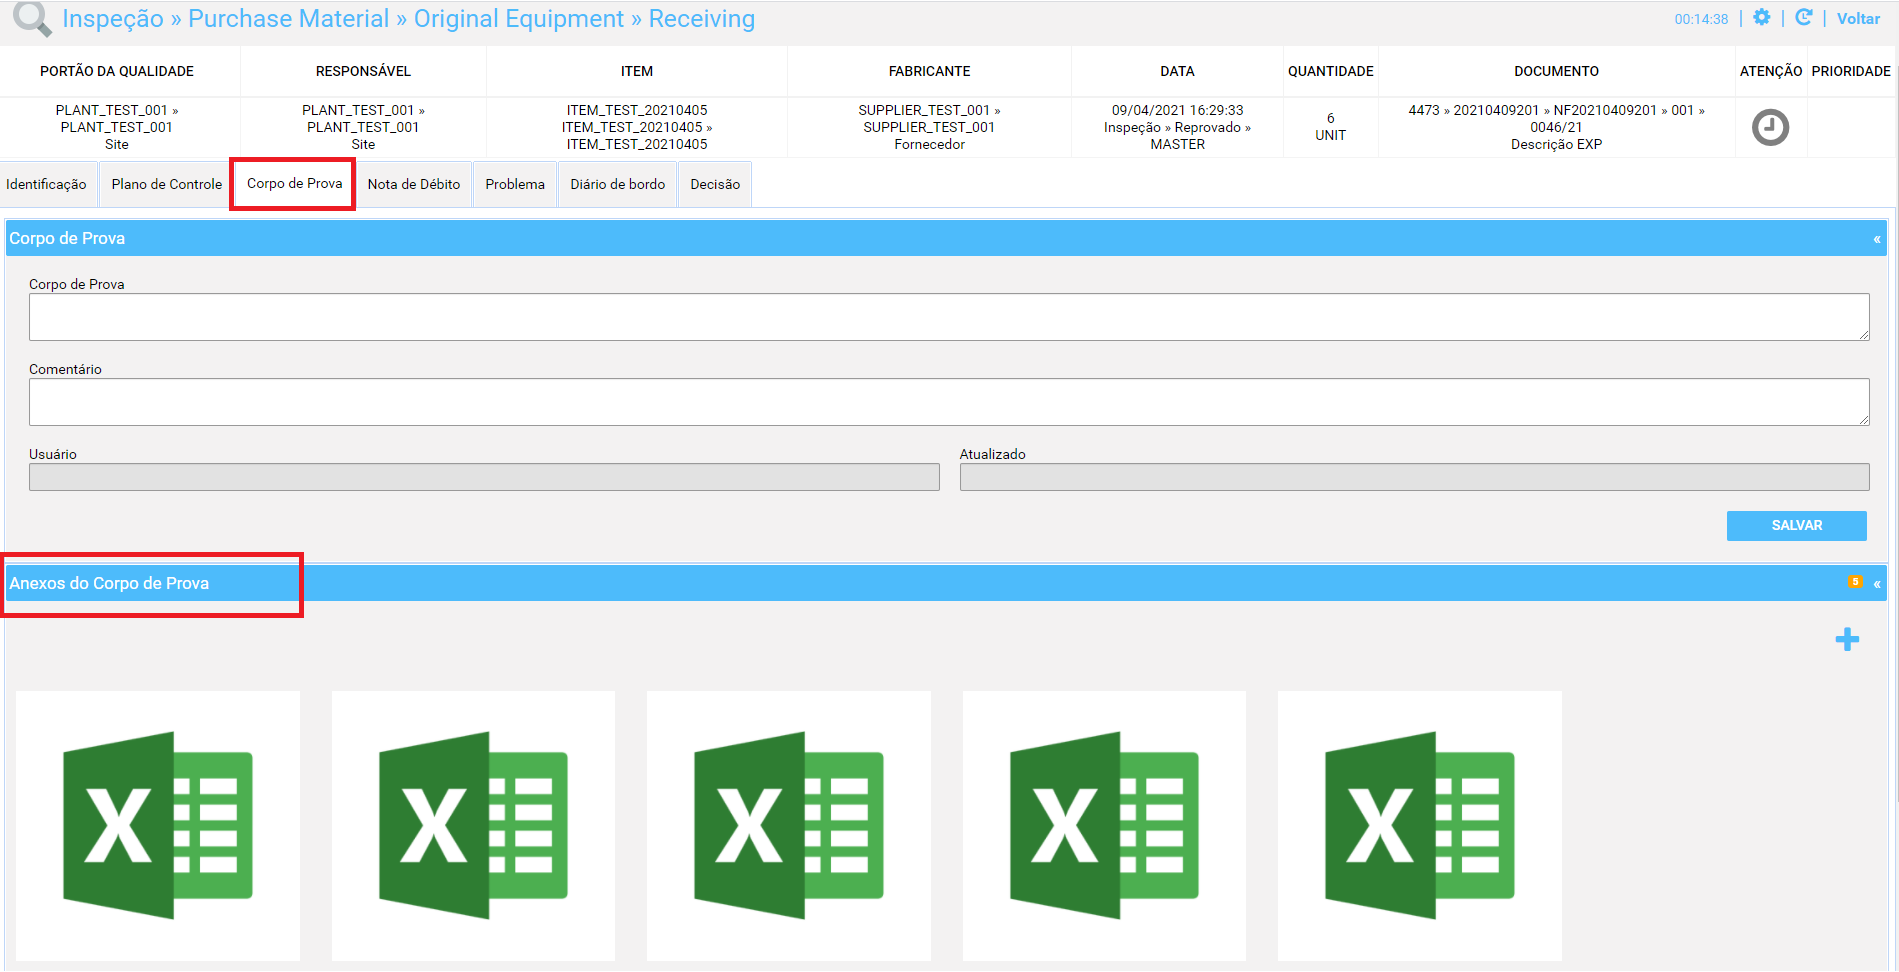
Task: Click the QUANTIDADE column header
Action: tap(1330, 71)
